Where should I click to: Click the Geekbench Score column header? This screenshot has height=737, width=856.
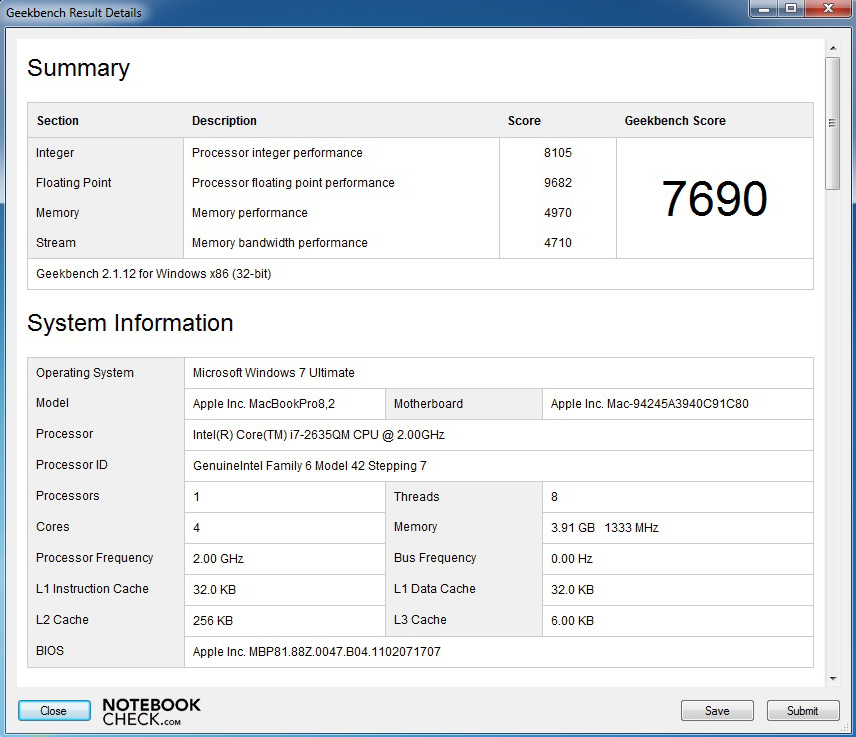click(675, 121)
